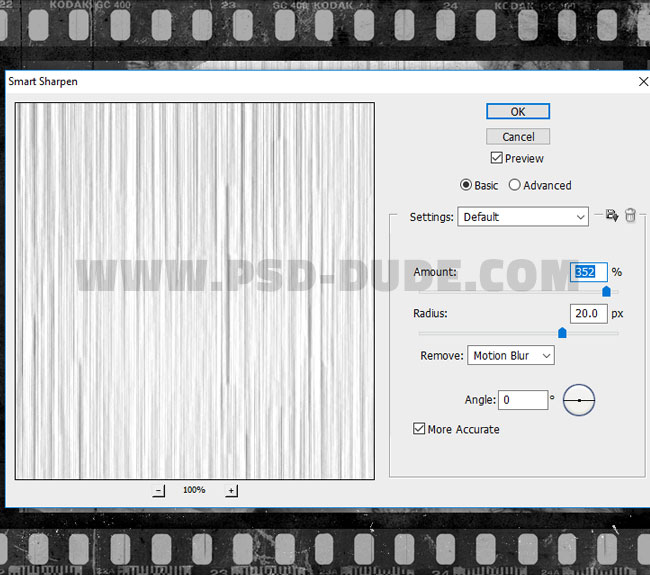Click the Angle input field
The image size is (650, 575).
pos(523,400)
